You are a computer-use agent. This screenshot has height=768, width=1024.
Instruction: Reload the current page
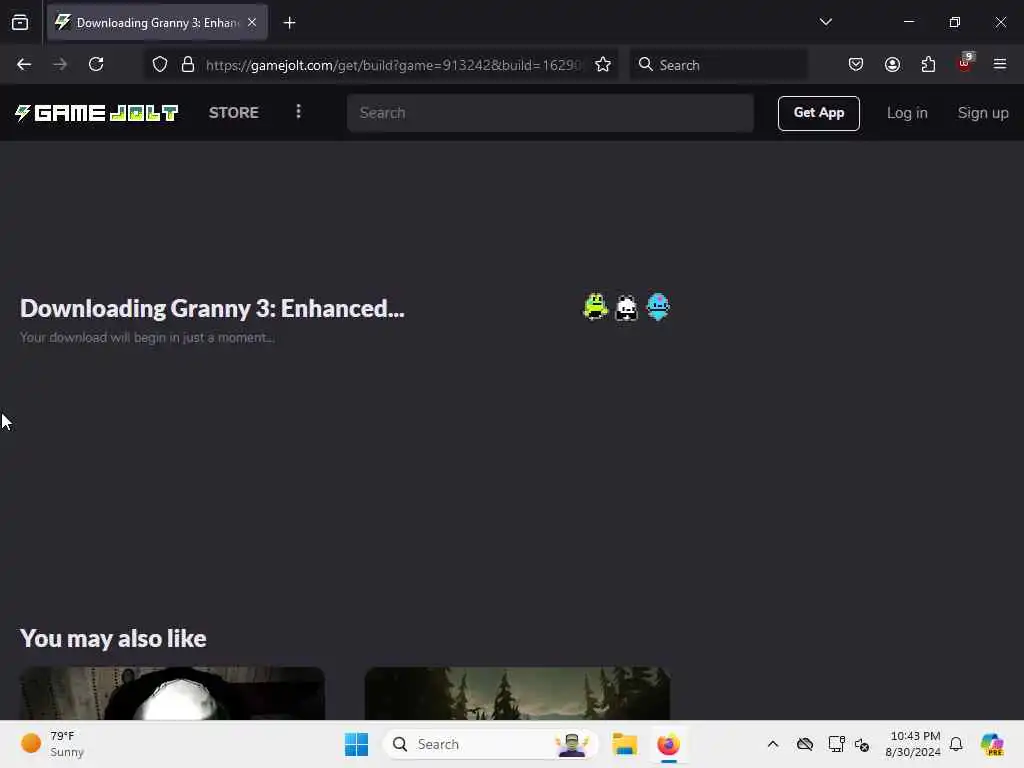coord(96,64)
